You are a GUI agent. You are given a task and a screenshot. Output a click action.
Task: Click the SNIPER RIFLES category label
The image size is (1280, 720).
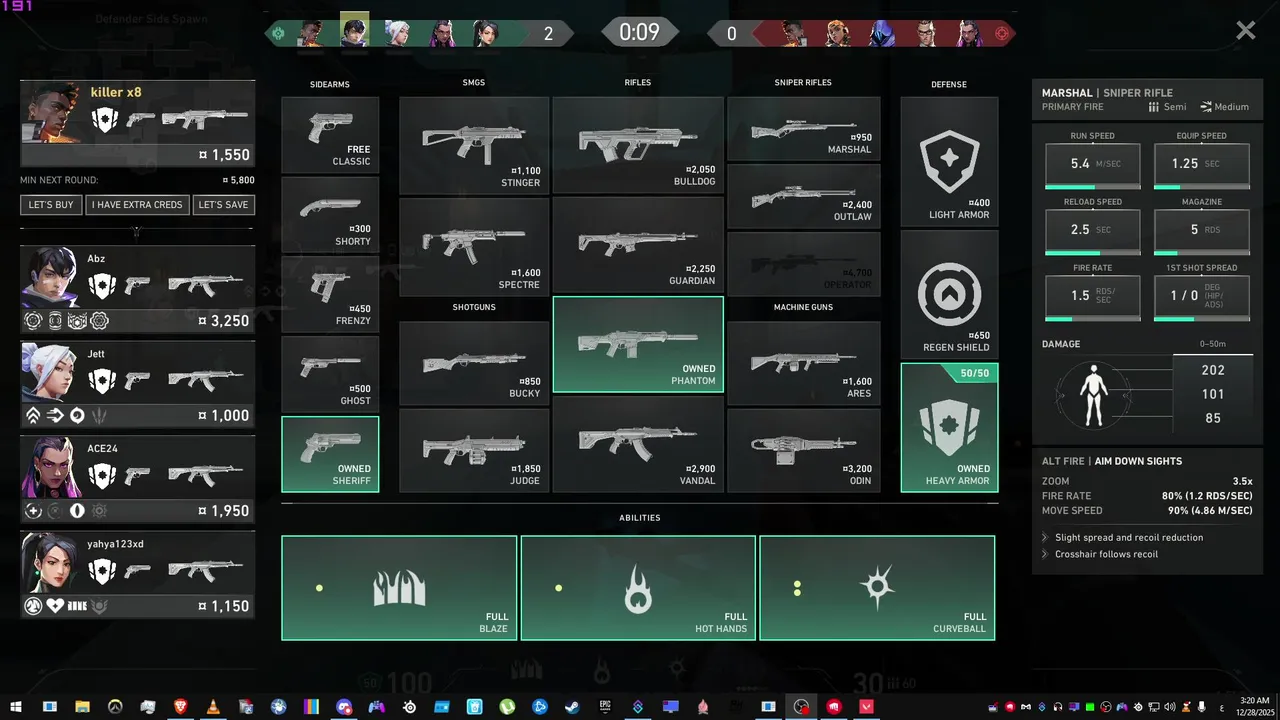tap(803, 83)
